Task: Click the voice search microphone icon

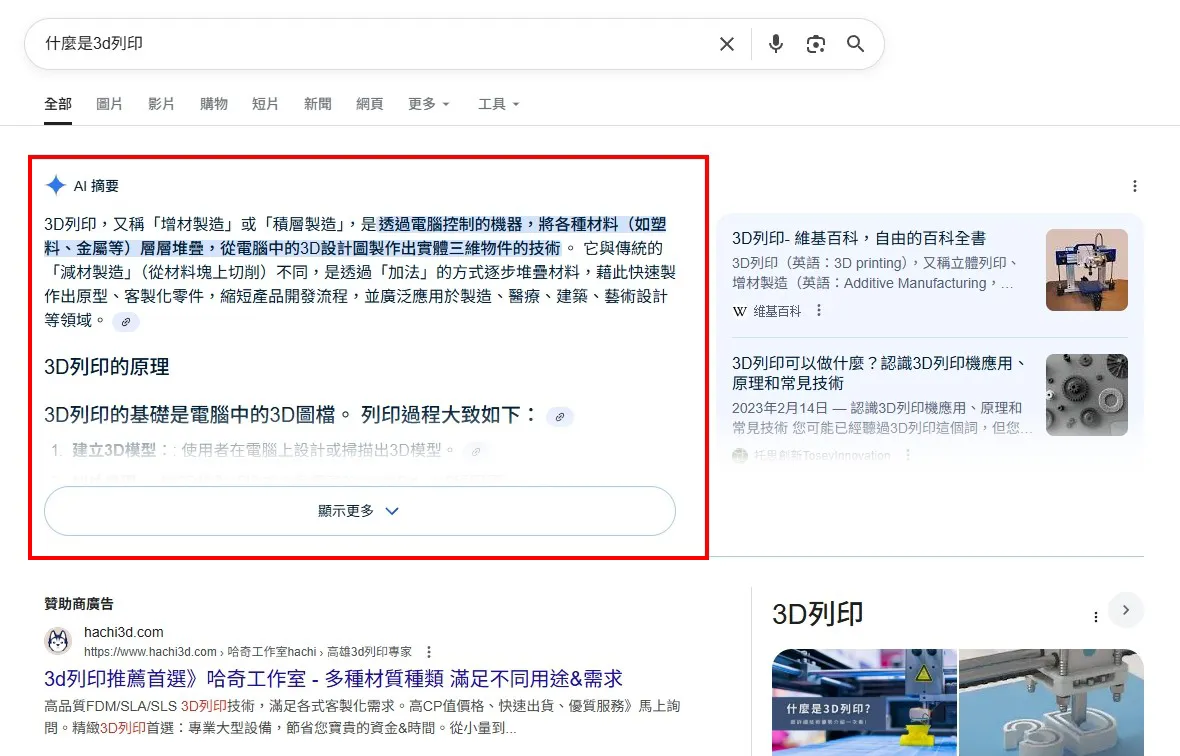Action: click(775, 44)
